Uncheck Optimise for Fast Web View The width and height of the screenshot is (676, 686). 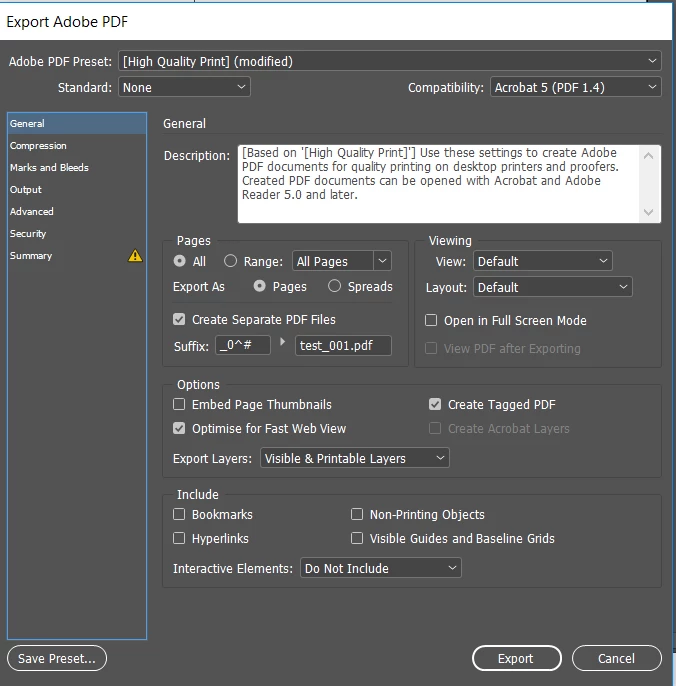179,428
